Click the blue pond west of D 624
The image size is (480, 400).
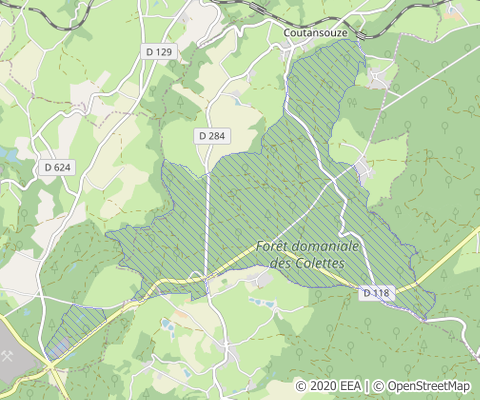pyautogui.click(x=7, y=155)
